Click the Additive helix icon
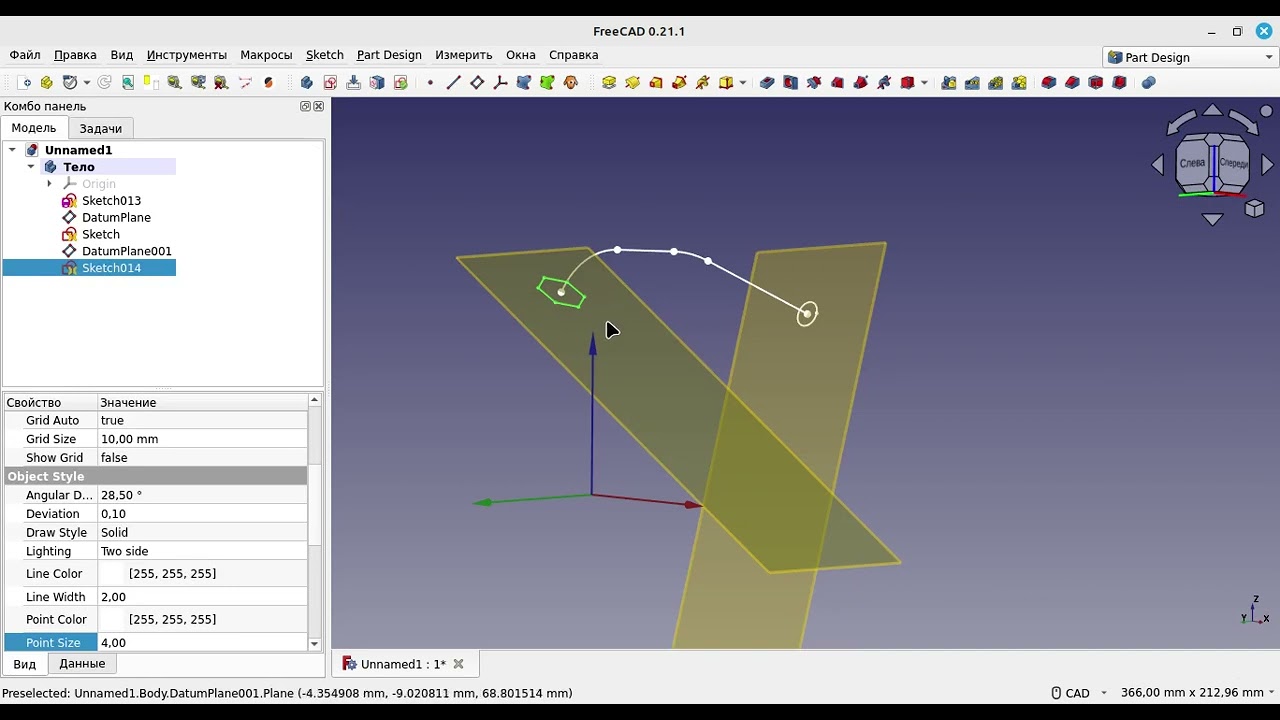Viewport: 1280px width, 720px height. [702, 83]
